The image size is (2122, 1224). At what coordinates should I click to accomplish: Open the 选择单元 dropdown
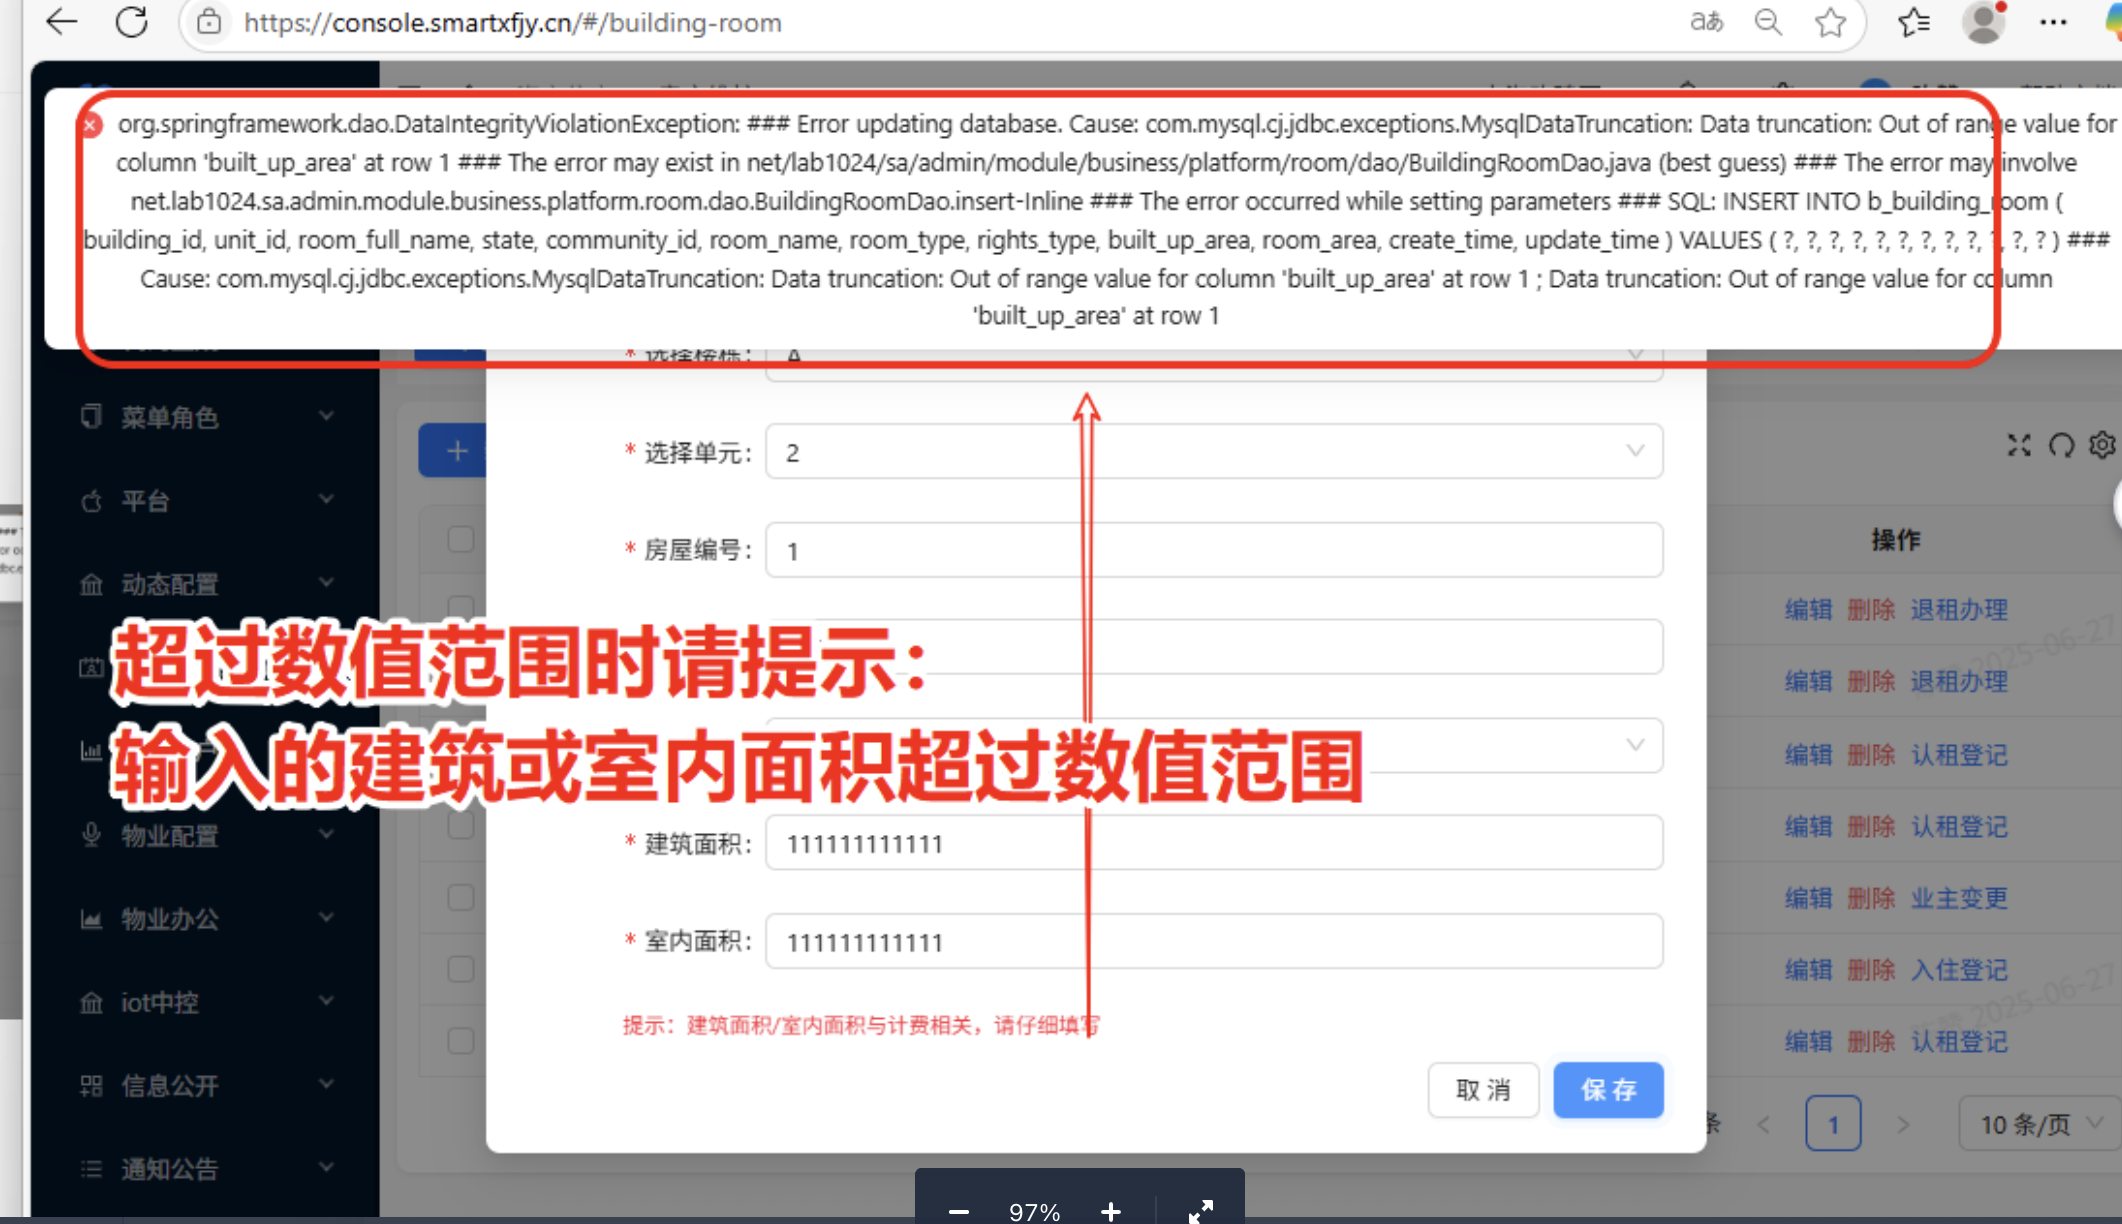[1213, 451]
